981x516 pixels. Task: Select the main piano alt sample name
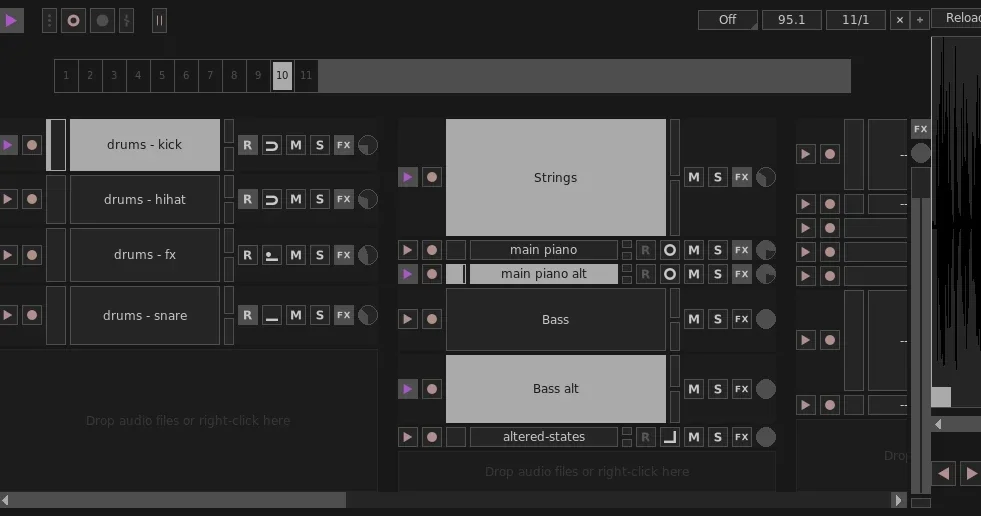click(544, 274)
